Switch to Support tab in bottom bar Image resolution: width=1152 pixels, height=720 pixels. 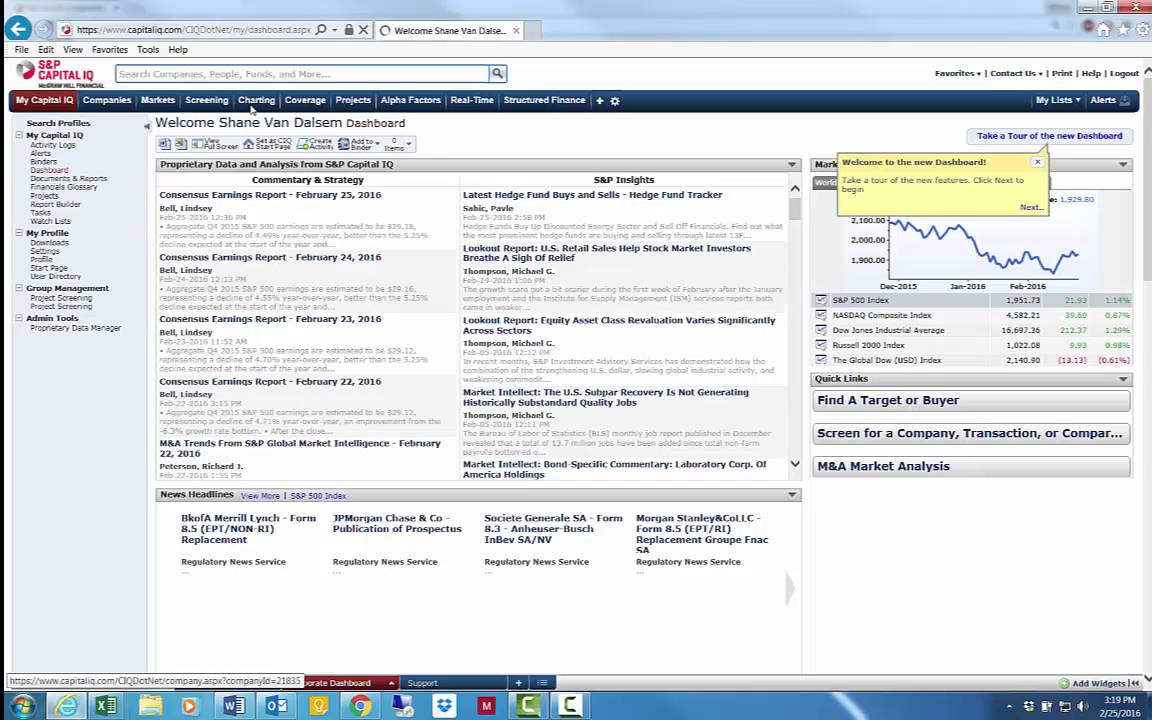tap(422, 683)
